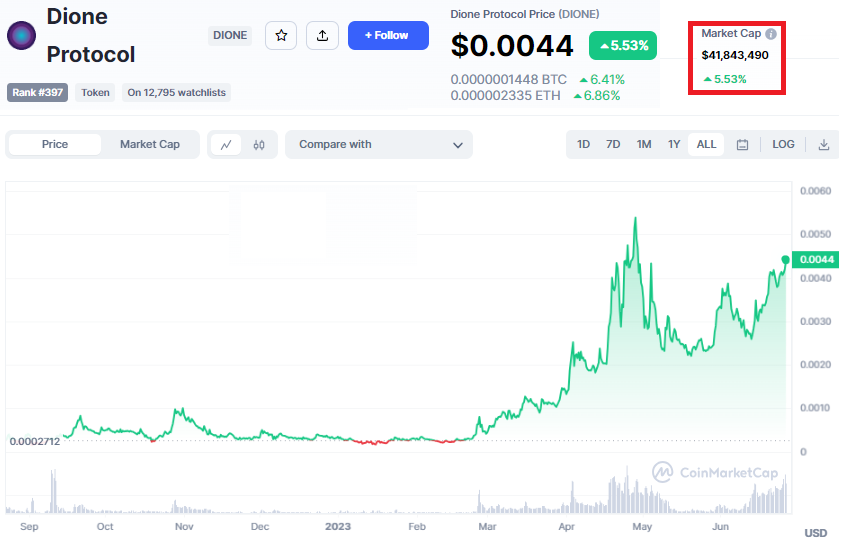
Task: Click the market cap 5.53% change text
Action: 725,79
